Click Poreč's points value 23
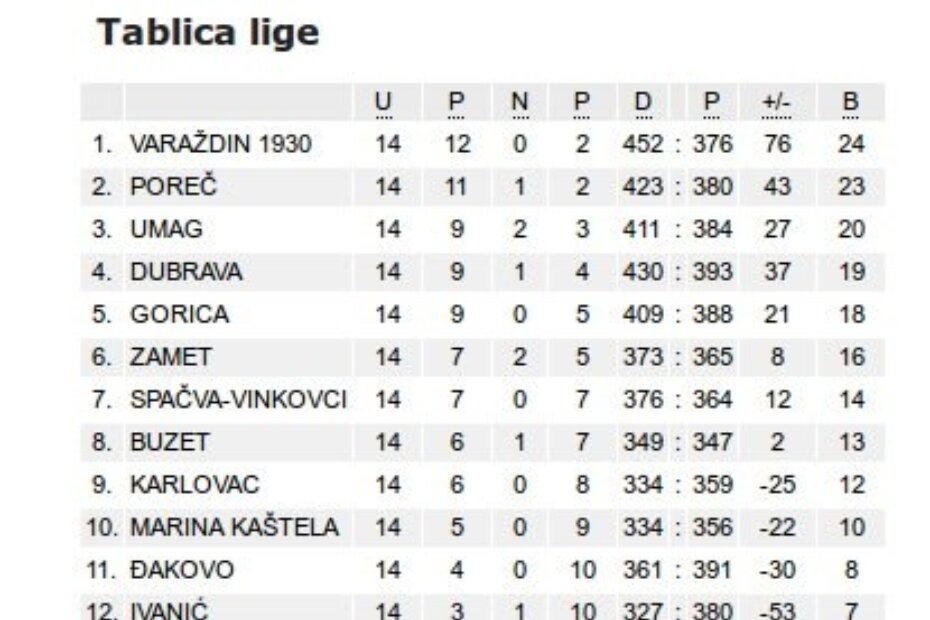Viewport: 930px width, 620px height. [851, 187]
